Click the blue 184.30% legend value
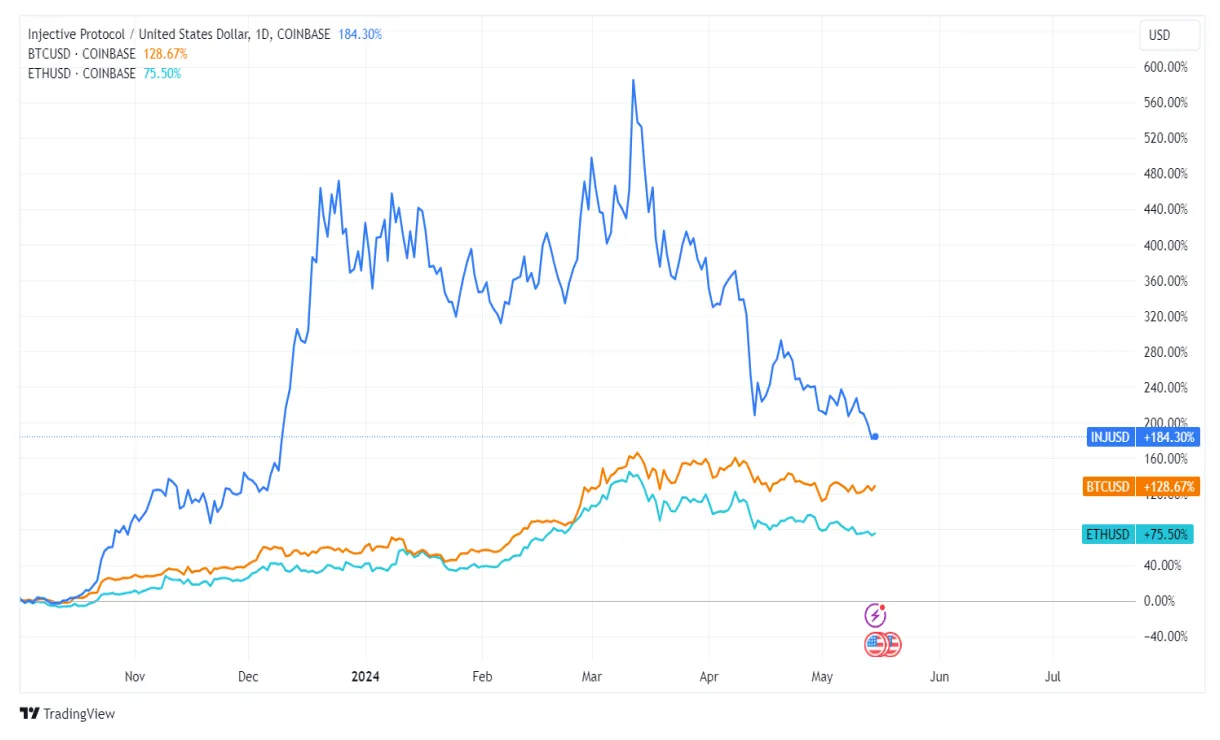This screenshot has height=740, width=1220. click(360, 34)
